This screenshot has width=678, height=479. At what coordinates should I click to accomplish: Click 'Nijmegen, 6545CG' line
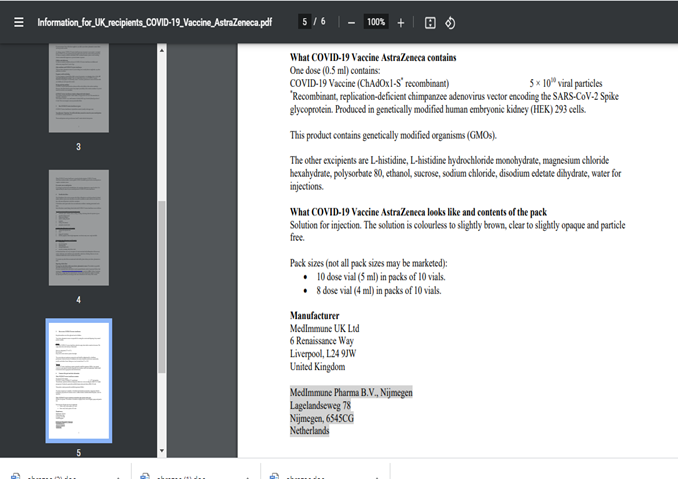322,418
